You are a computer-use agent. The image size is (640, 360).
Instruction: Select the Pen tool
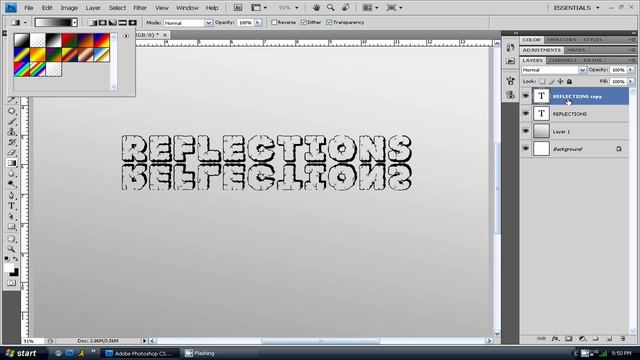tap(11, 195)
